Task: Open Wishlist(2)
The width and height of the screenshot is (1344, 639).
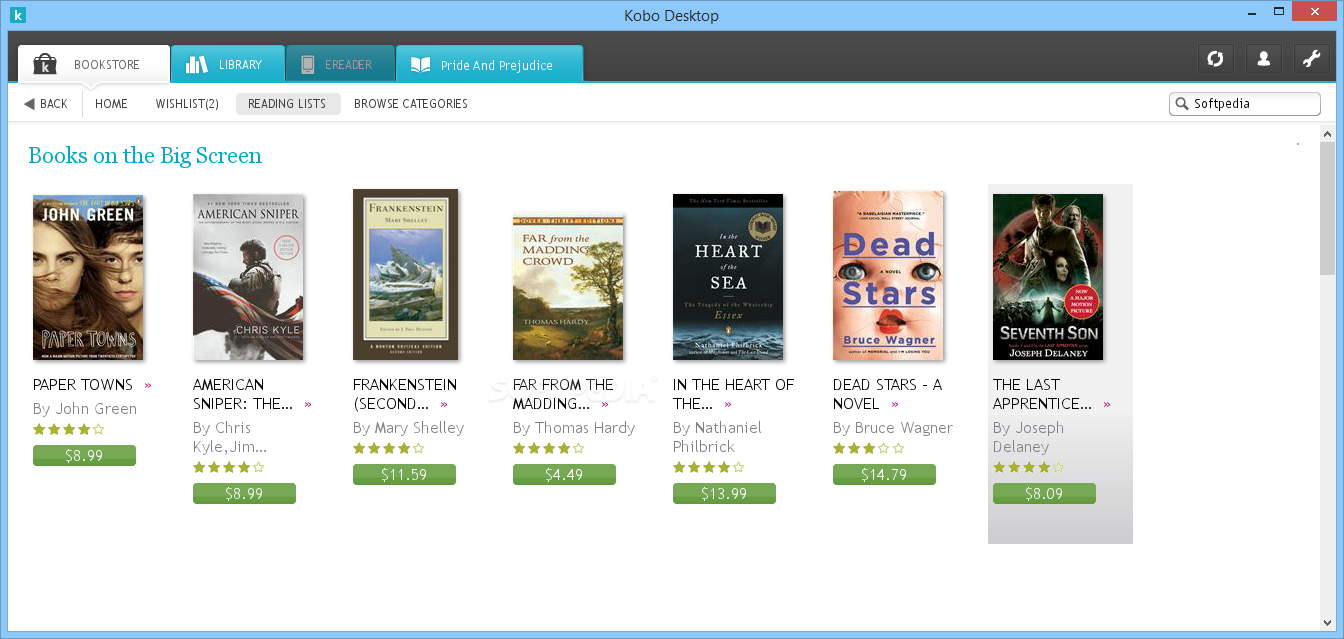Action: (x=187, y=104)
